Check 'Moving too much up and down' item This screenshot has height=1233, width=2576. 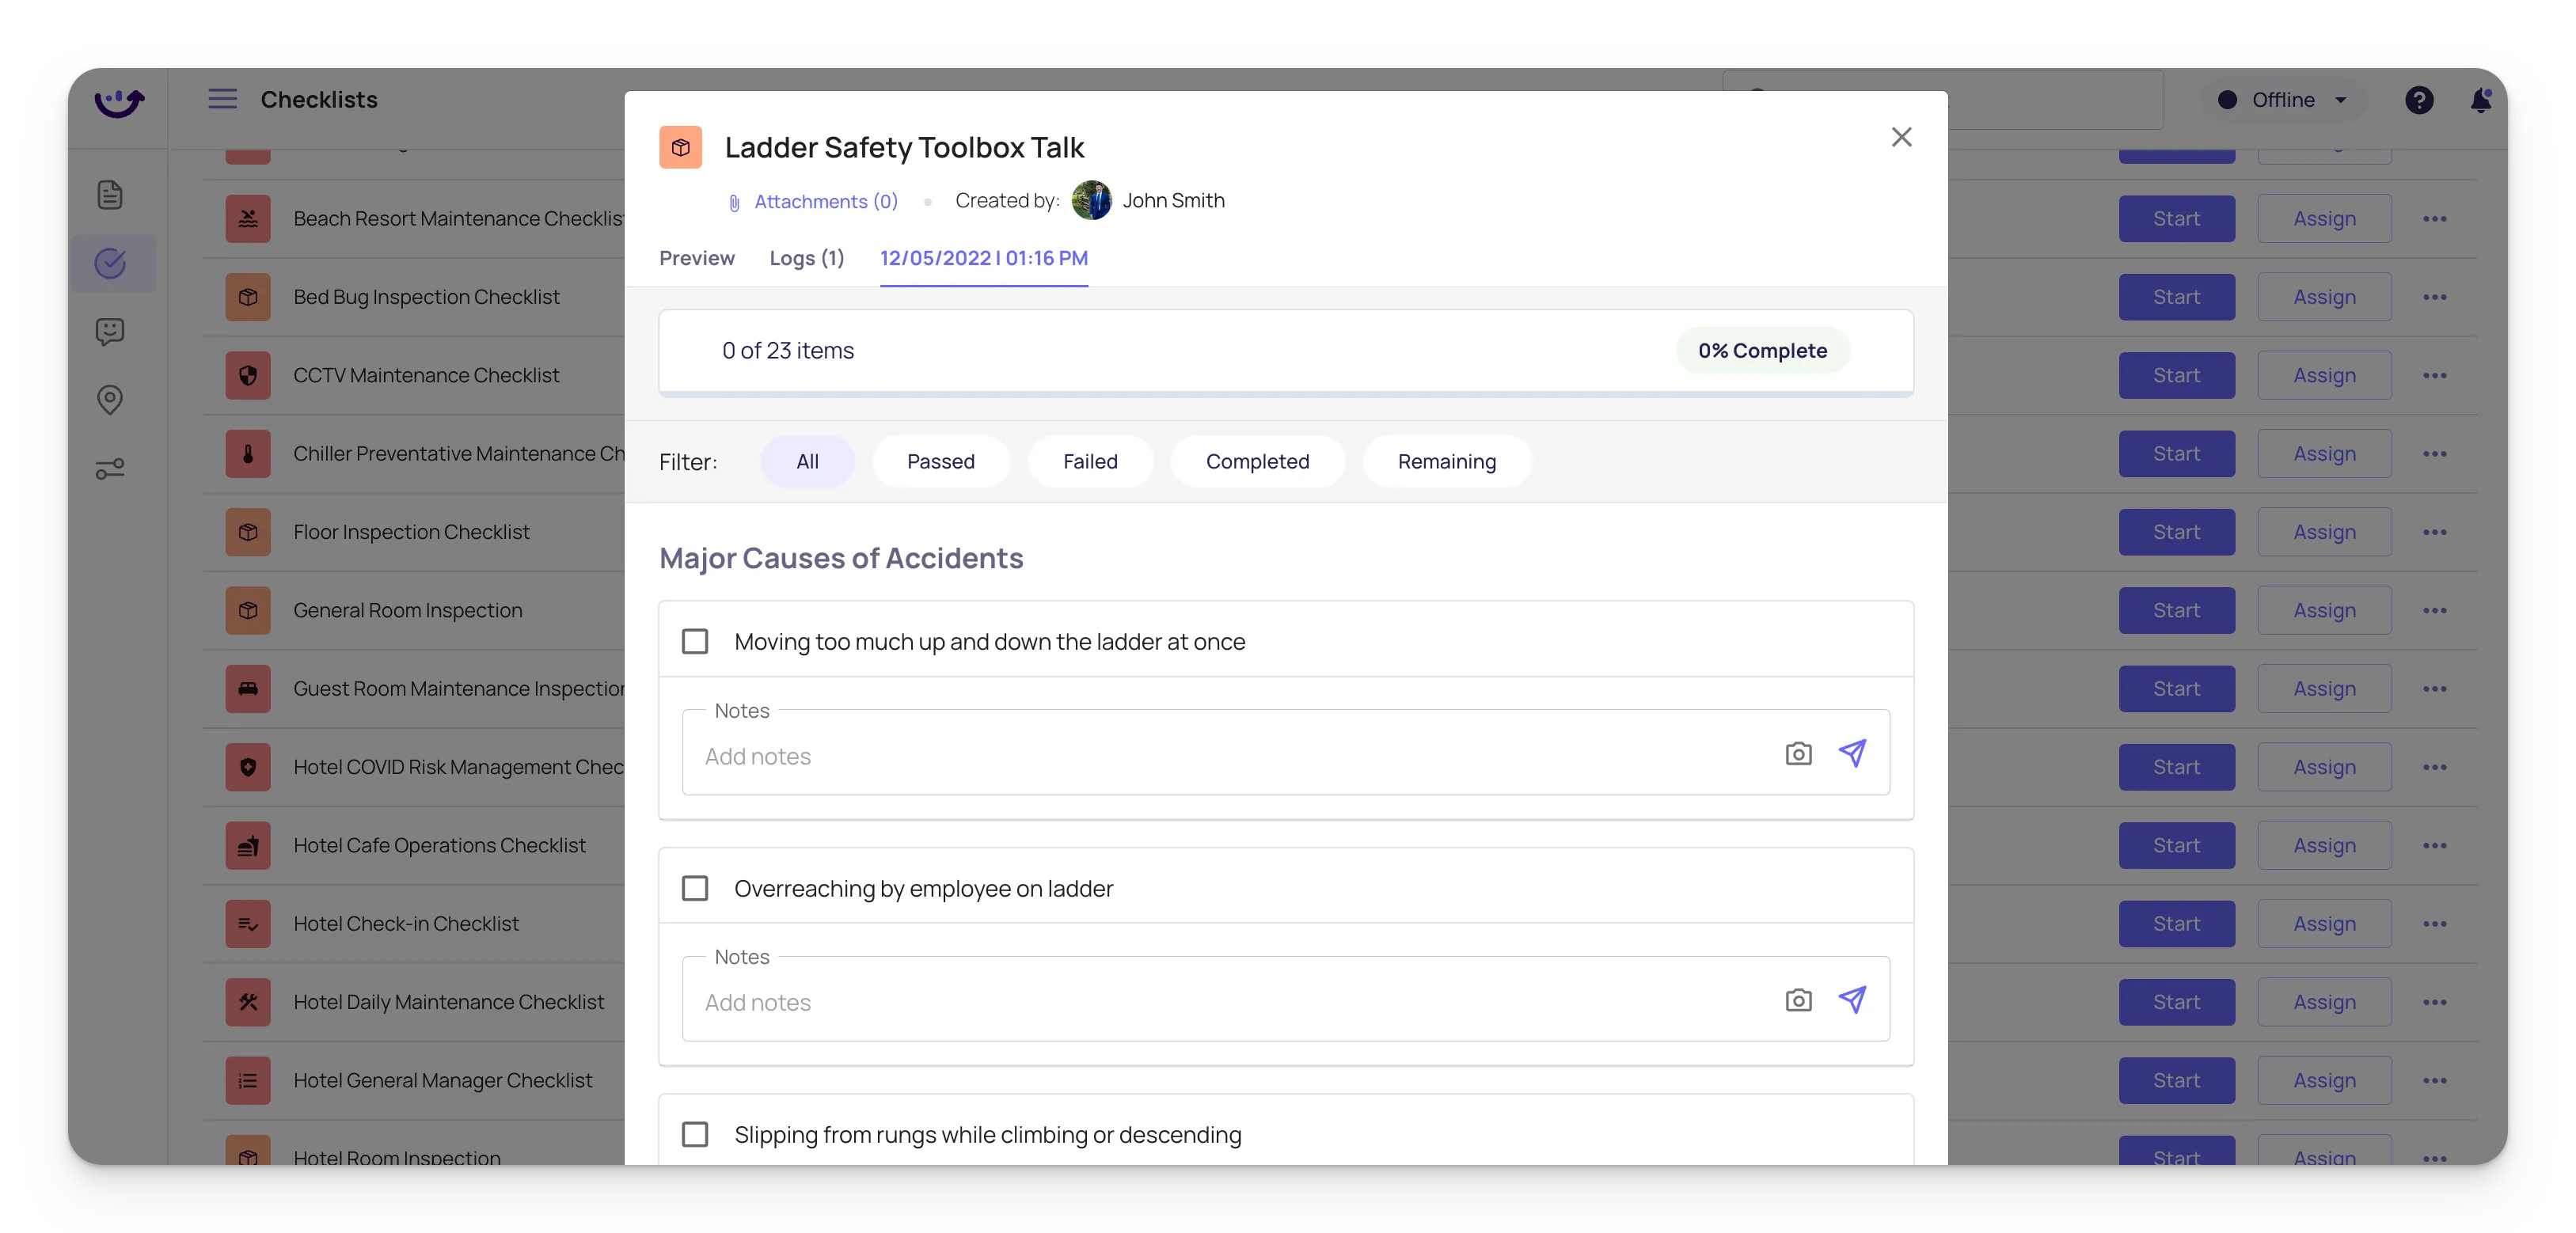(695, 641)
